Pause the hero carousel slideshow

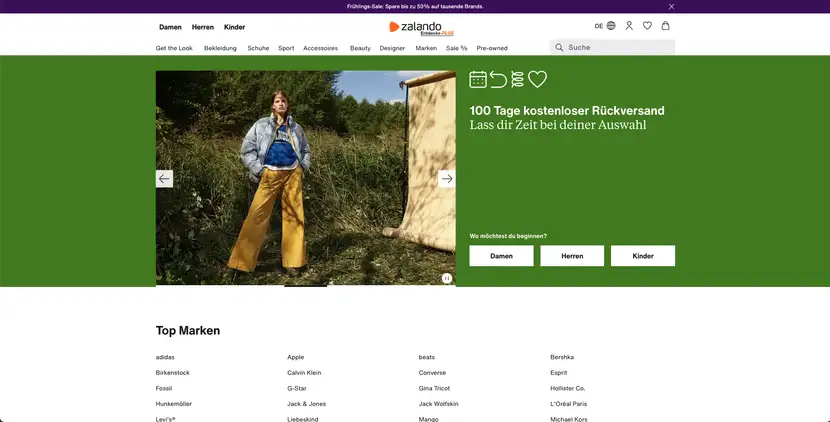(447, 278)
